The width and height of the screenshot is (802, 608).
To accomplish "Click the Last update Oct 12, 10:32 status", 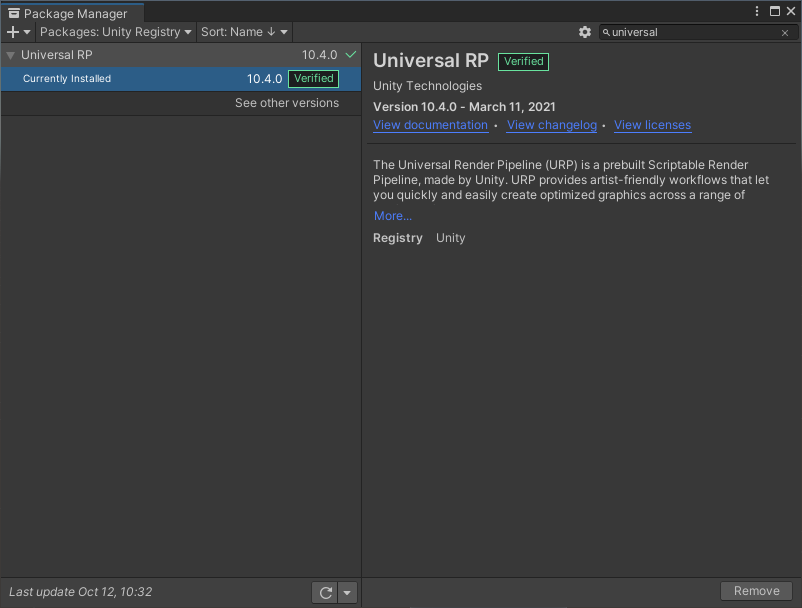I will 80,592.
